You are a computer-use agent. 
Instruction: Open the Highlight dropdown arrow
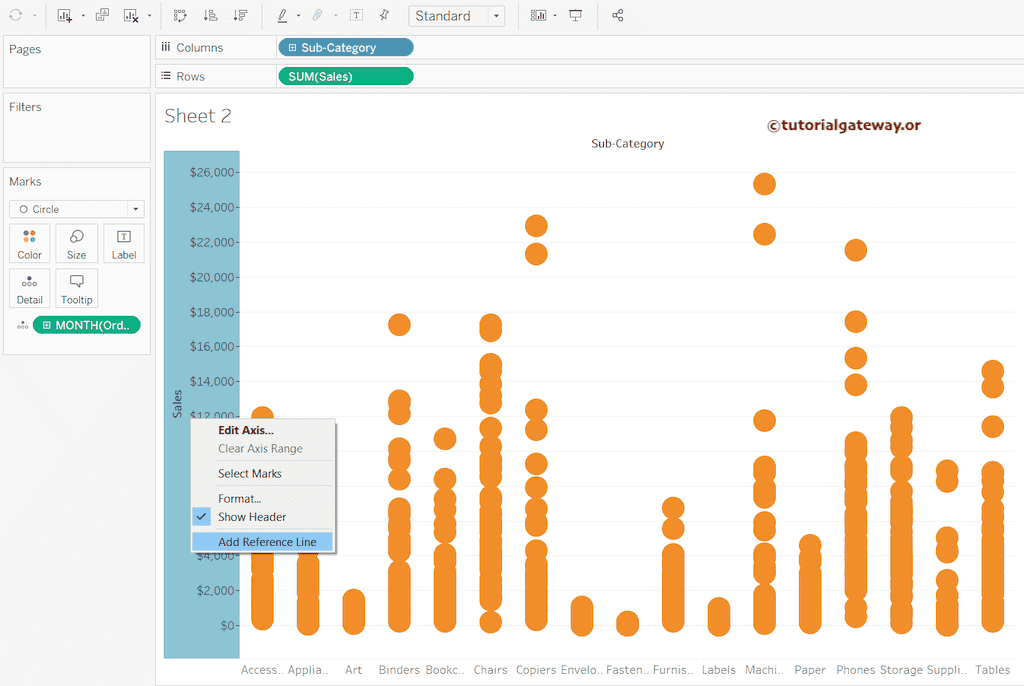tap(298, 16)
